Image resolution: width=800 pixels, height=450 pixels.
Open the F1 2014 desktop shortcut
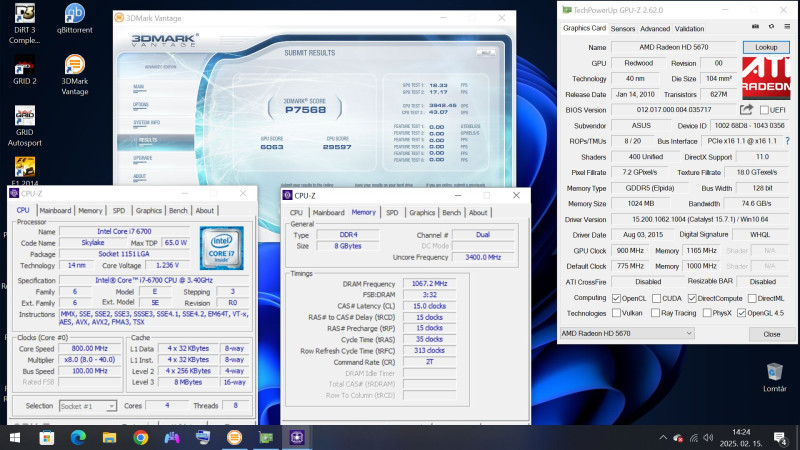pyautogui.click(x=24, y=171)
